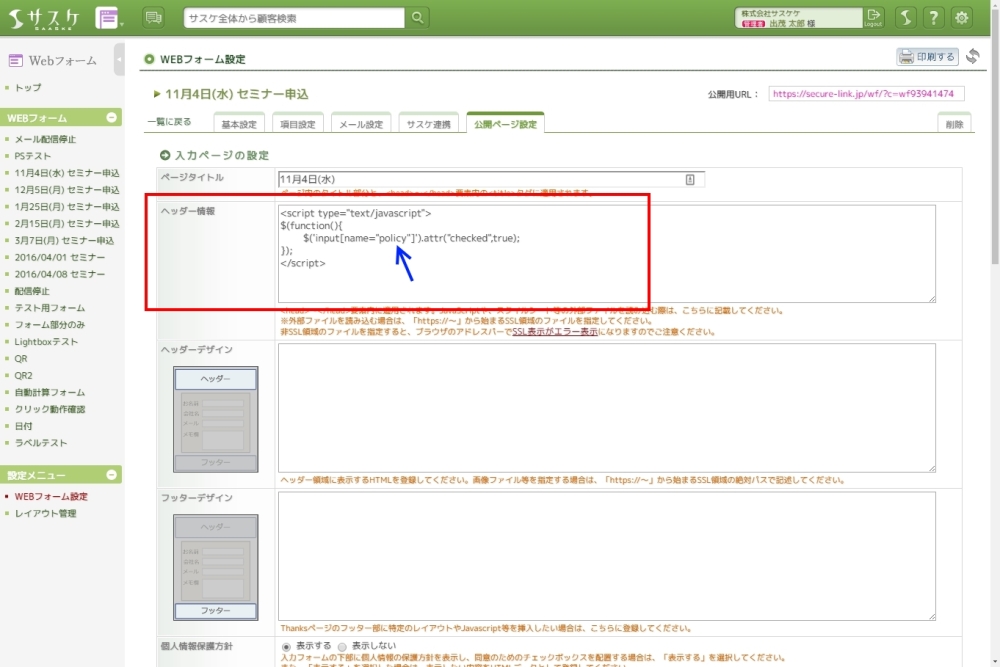Click the refresh arrows icon beside 印刷する
The image size is (1000, 667).
[972, 57]
